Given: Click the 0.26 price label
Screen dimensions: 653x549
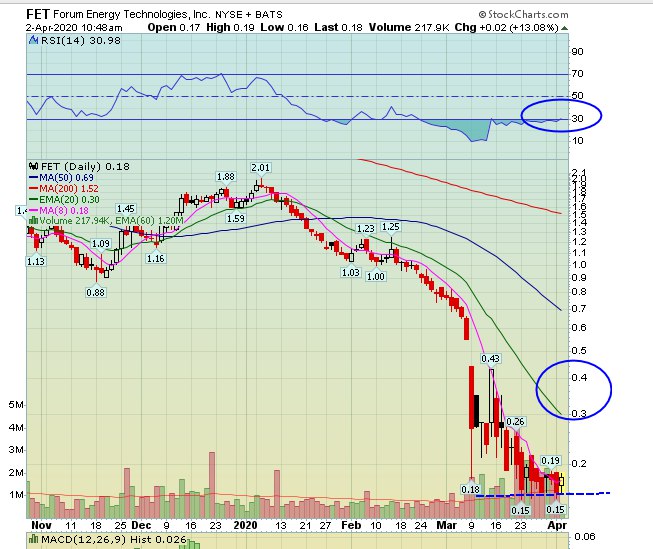Looking at the screenshot, I should (516, 422).
